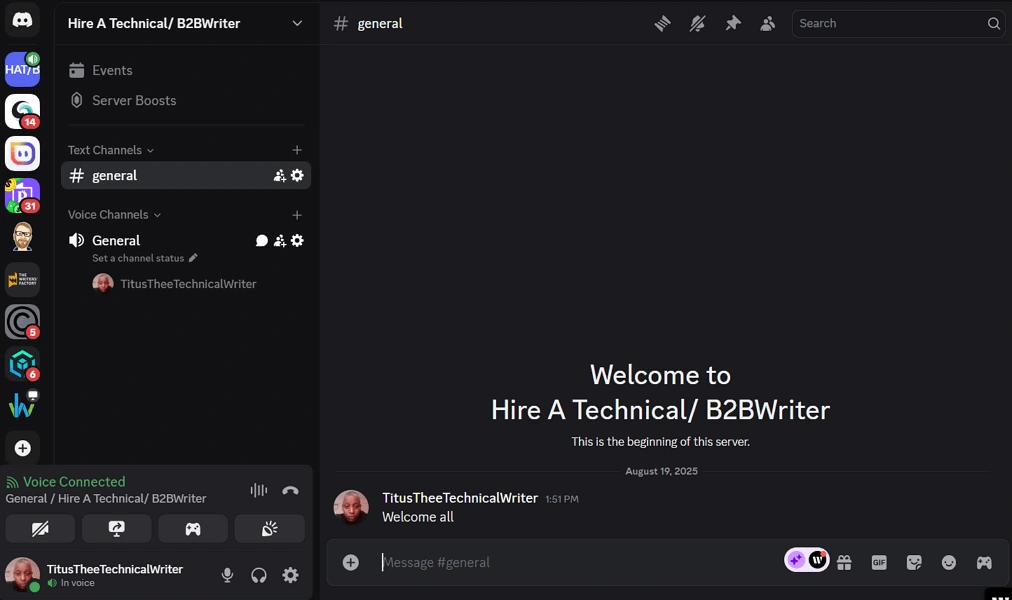1012x600 pixels.
Task: Open server with 5 notification badge
Action: [23, 321]
